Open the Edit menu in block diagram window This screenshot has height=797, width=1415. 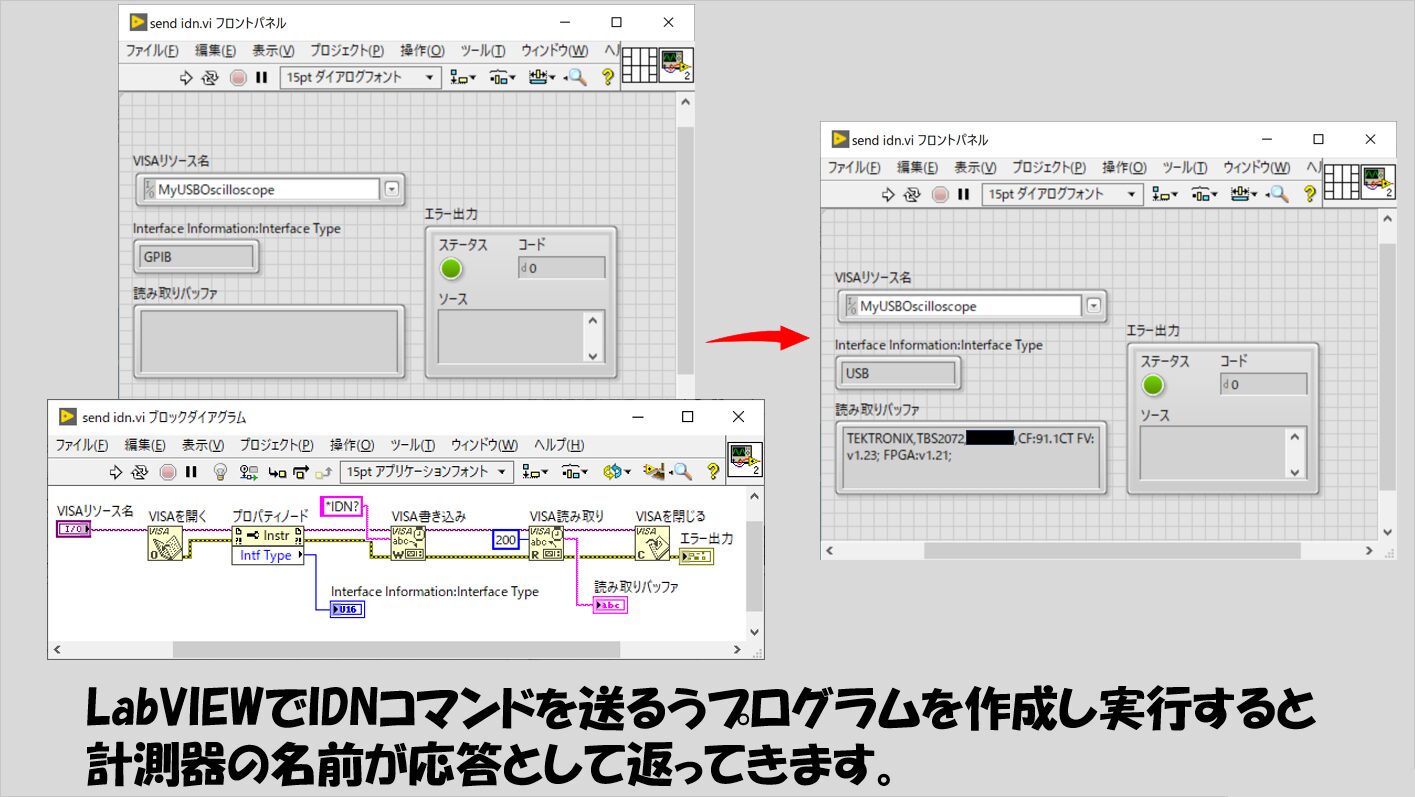point(144,445)
